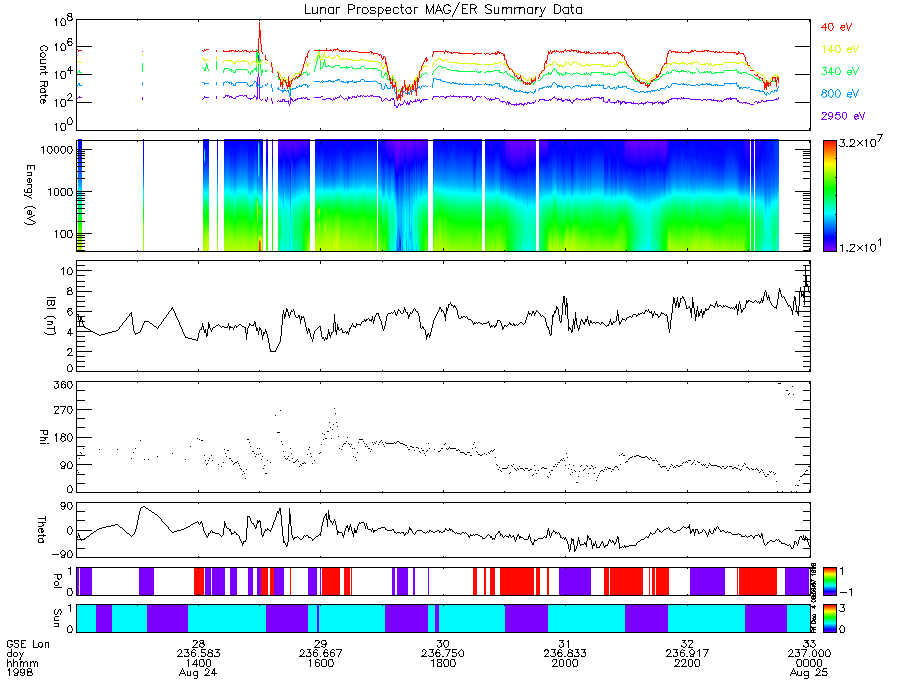
Task: Click the 2200 time axis label
Action: [x=687, y=663]
